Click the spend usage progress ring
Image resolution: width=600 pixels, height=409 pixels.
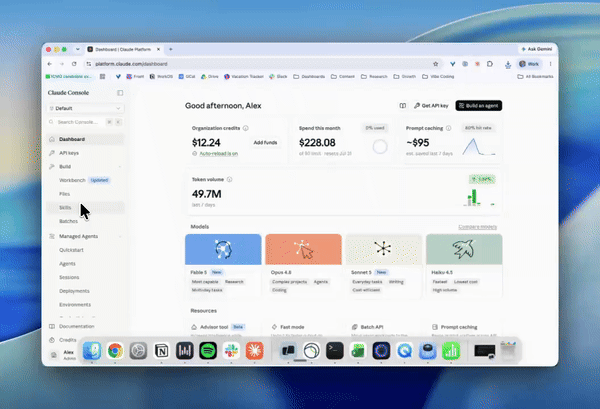(x=380, y=147)
